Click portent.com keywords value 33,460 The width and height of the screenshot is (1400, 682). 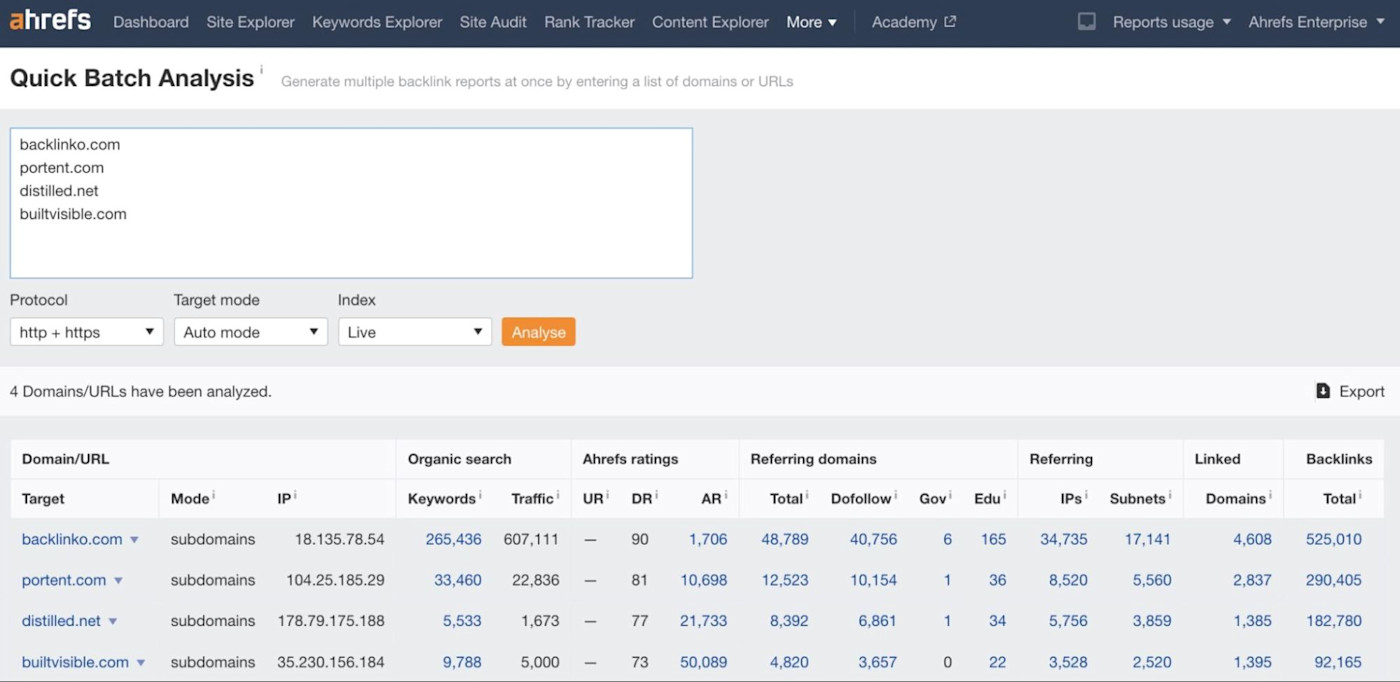[457, 580]
